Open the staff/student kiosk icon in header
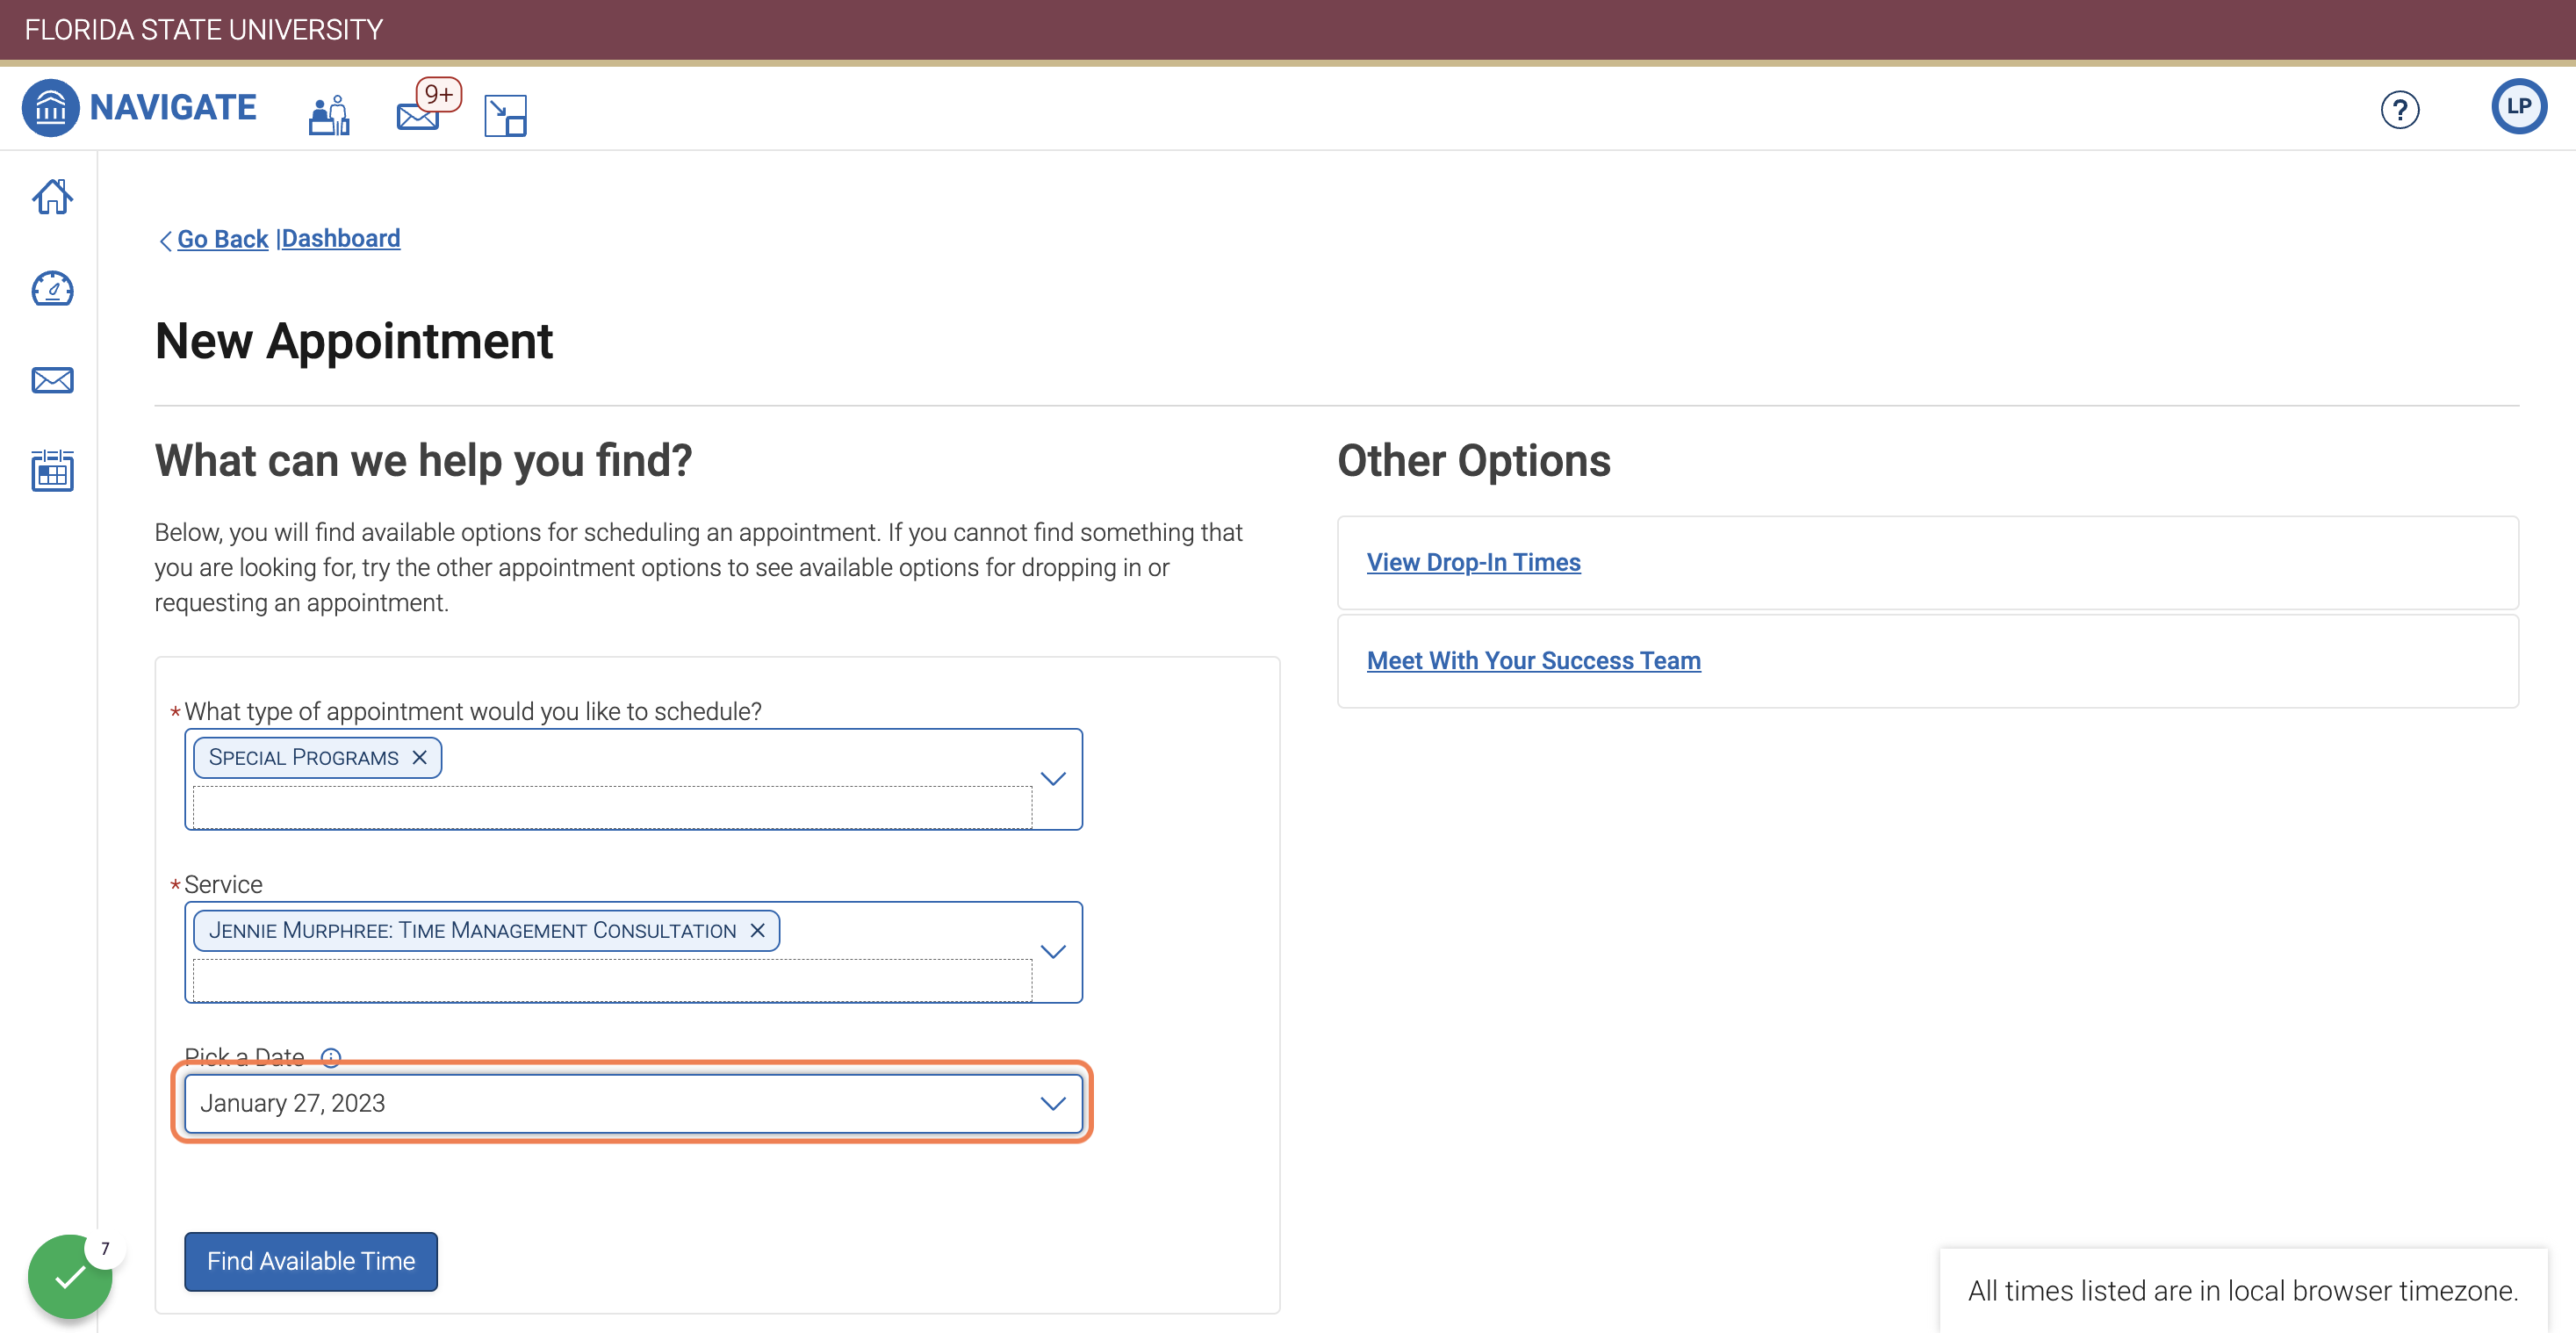Image resolution: width=2576 pixels, height=1333 pixels. pyautogui.click(x=329, y=115)
